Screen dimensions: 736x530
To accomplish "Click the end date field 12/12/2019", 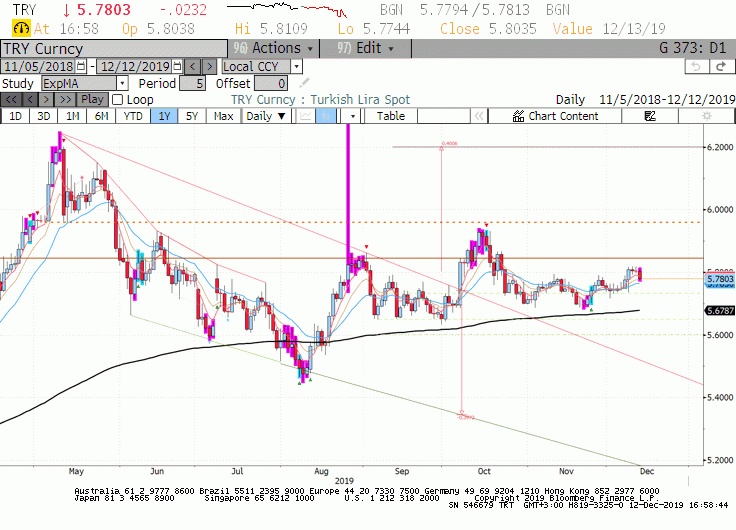I will [x=135, y=66].
